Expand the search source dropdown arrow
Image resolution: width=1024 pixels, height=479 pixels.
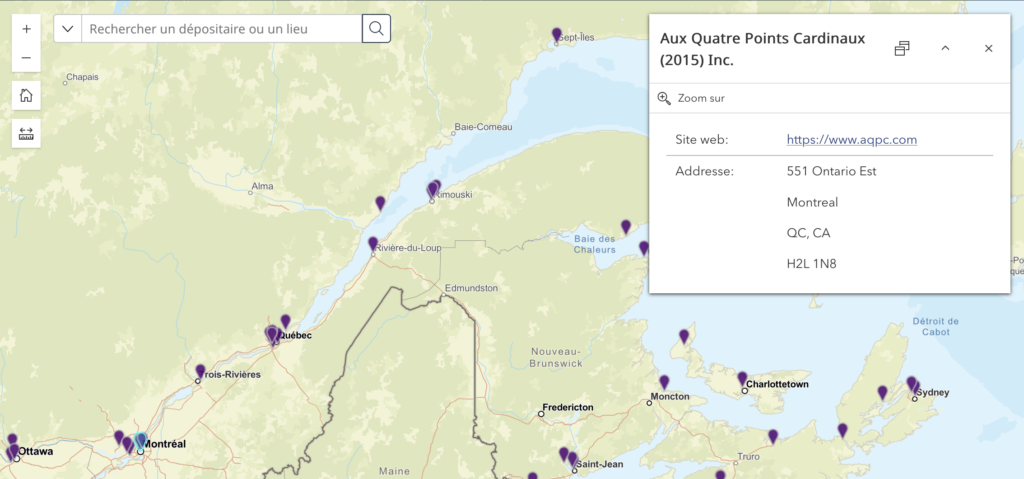point(67,29)
